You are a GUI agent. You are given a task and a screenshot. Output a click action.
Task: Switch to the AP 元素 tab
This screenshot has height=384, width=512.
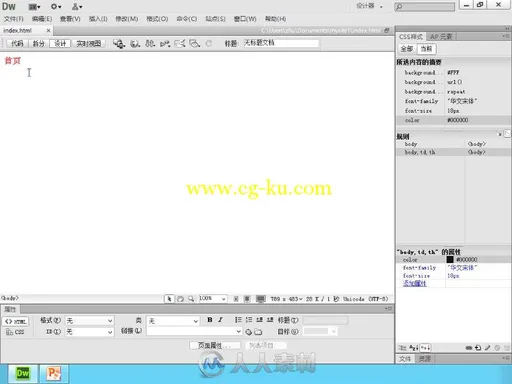tap(441, 37)
